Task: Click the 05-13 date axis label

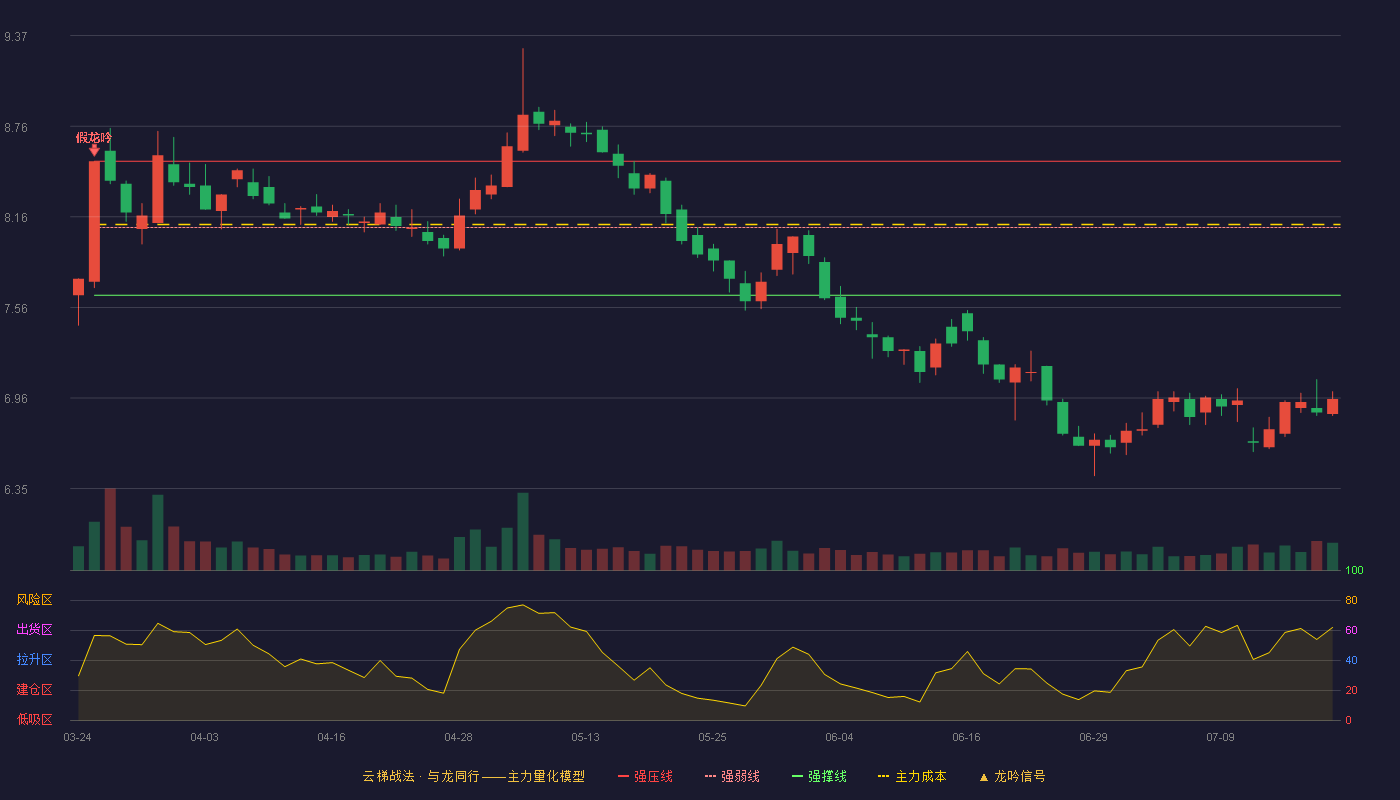Action: pyautogui.click(x=585, y=737)
